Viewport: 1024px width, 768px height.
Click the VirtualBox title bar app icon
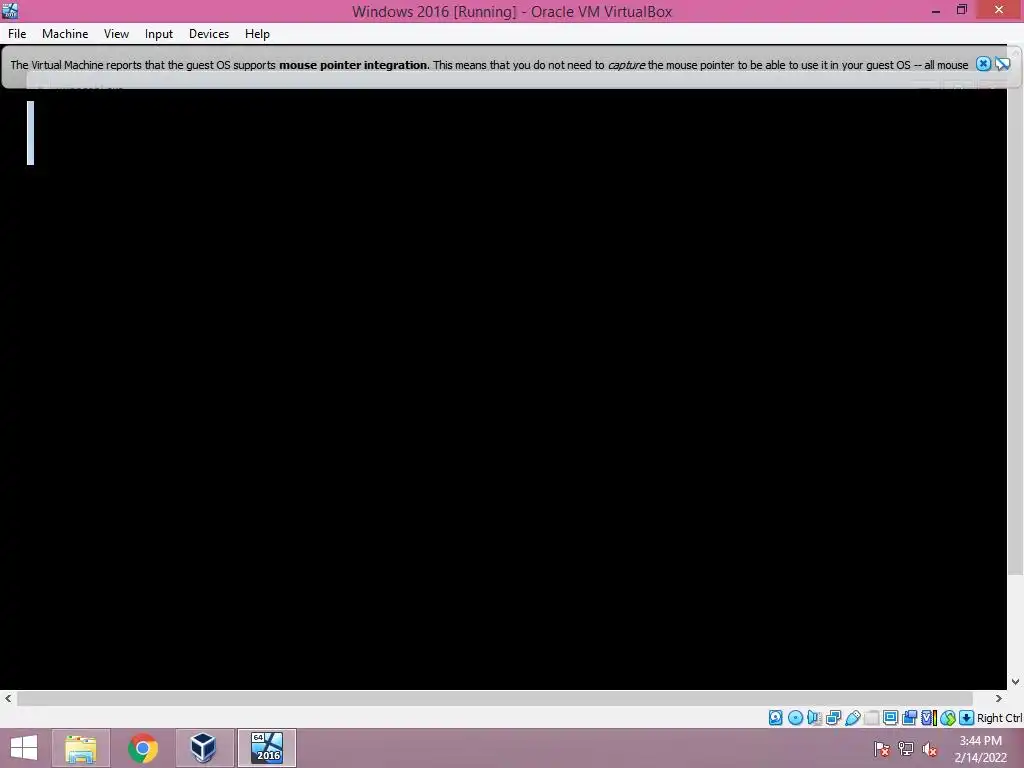[10, 10]
